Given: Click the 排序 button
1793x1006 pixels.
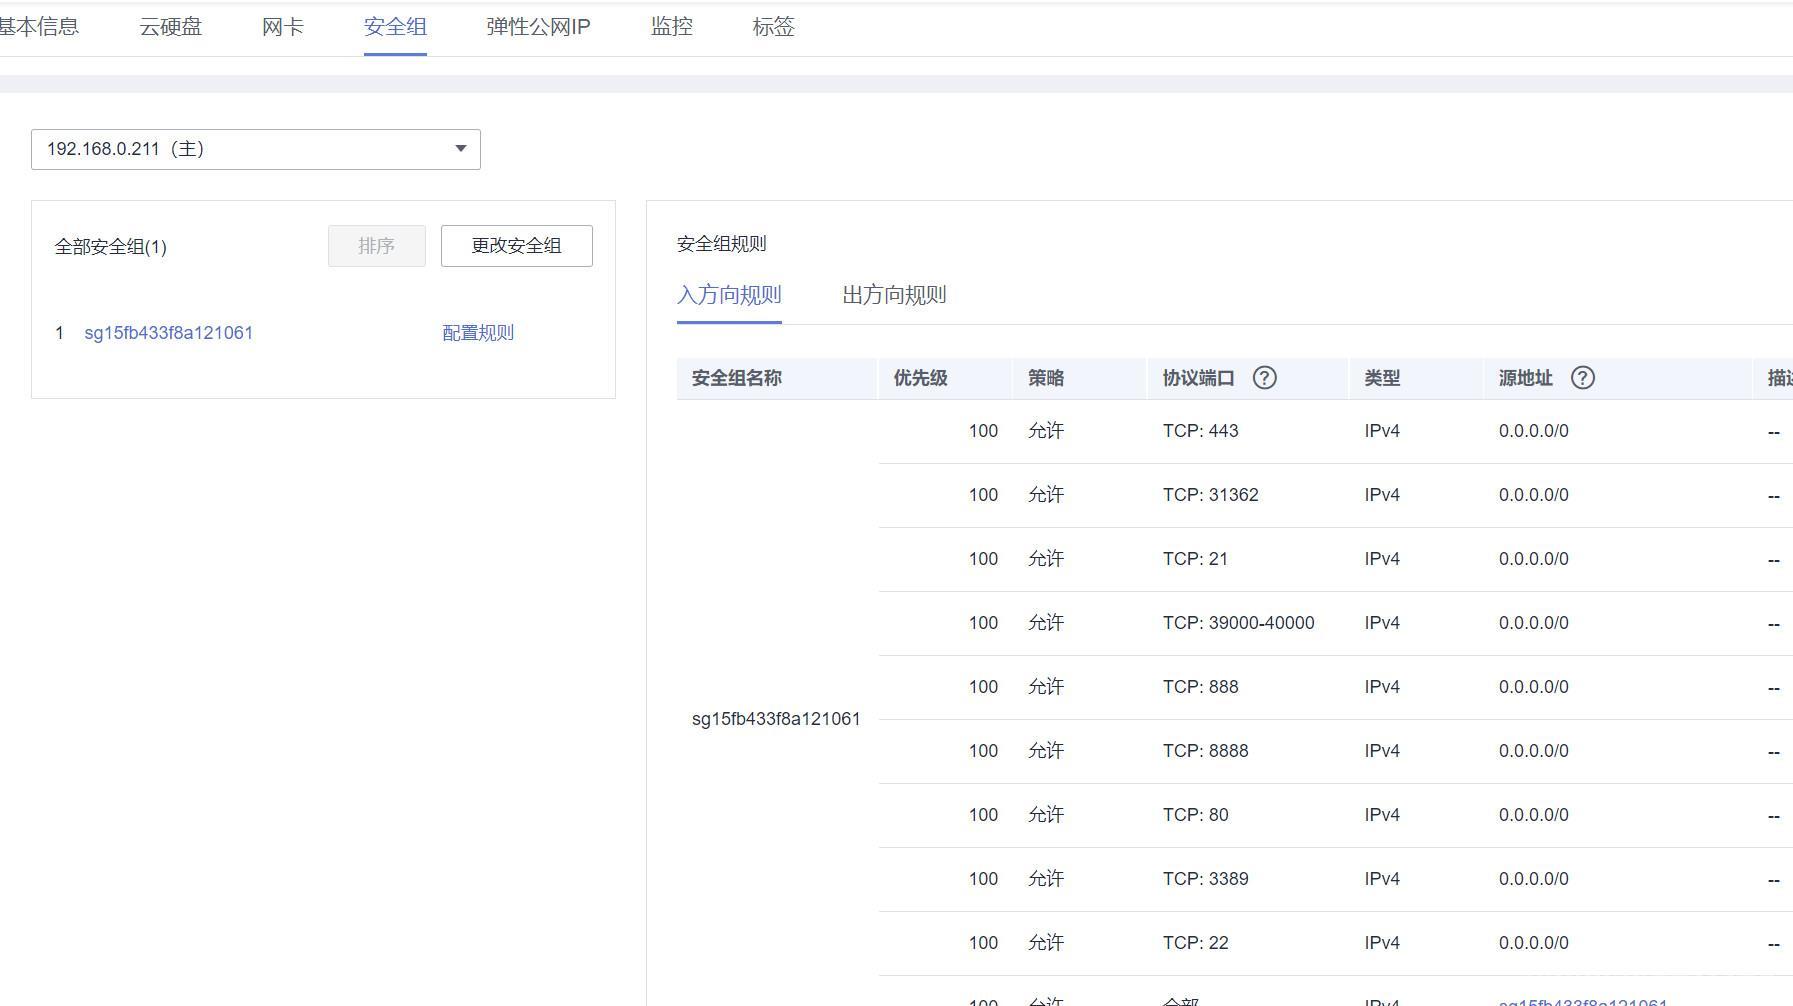Looking at the screenshot, I should tap(376, 246).
